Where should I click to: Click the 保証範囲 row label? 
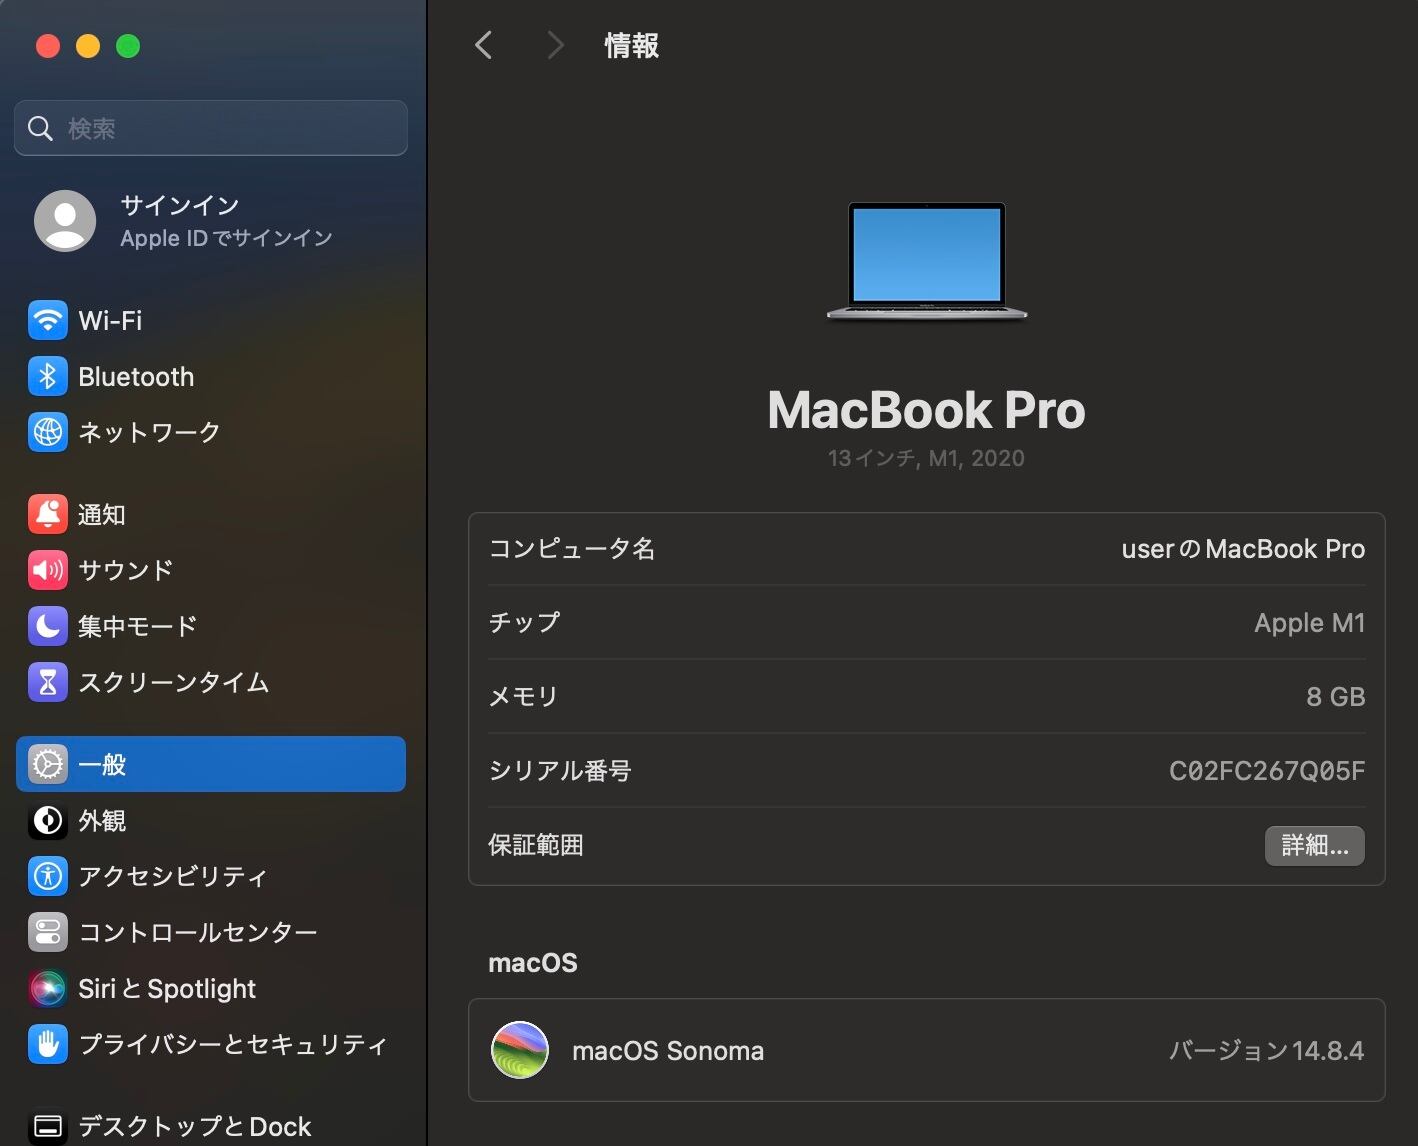[536, 846]
